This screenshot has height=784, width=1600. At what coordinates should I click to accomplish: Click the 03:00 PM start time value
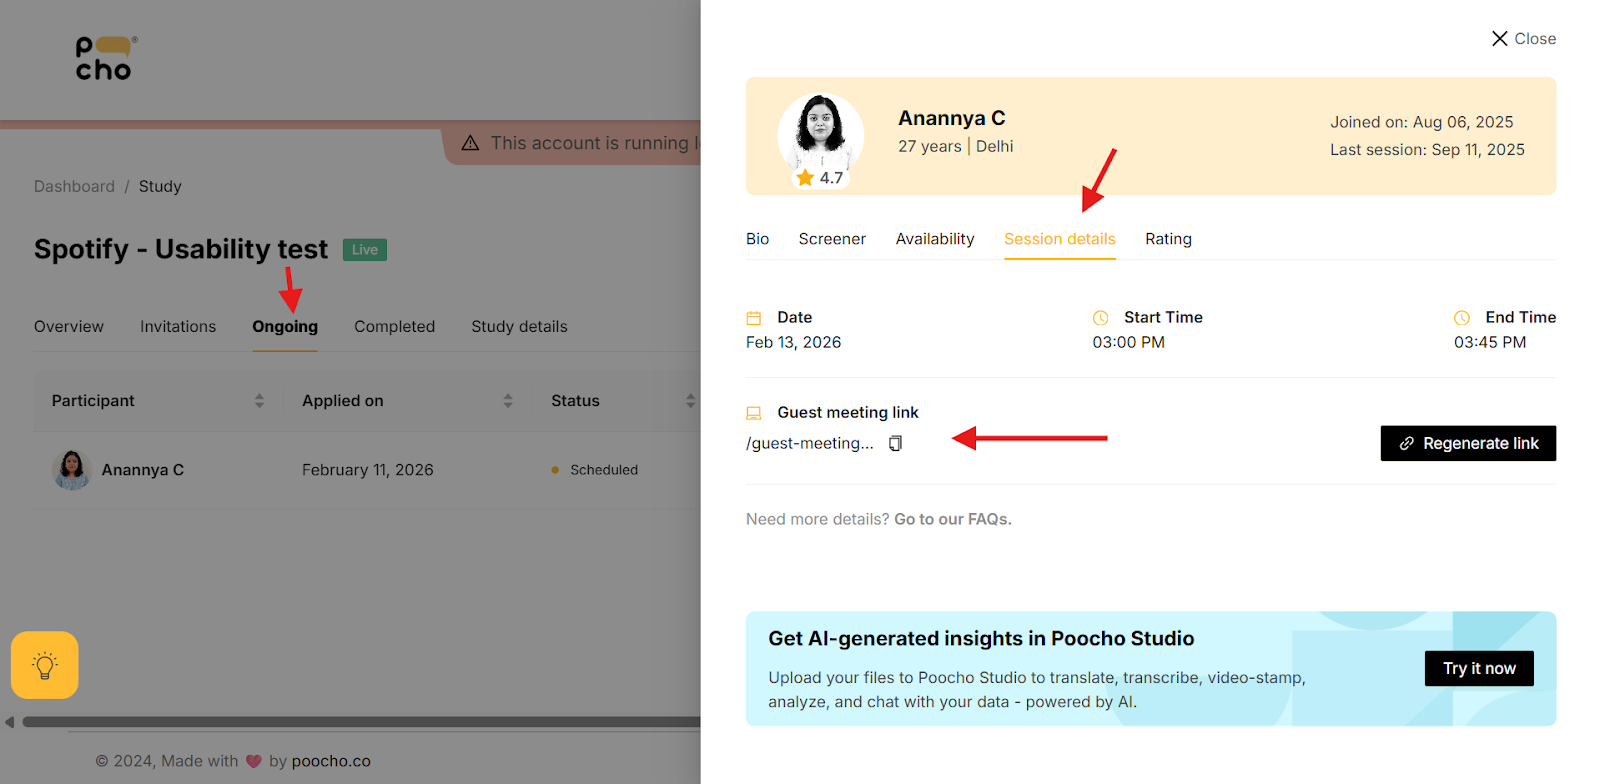[x=1128, y=342]
